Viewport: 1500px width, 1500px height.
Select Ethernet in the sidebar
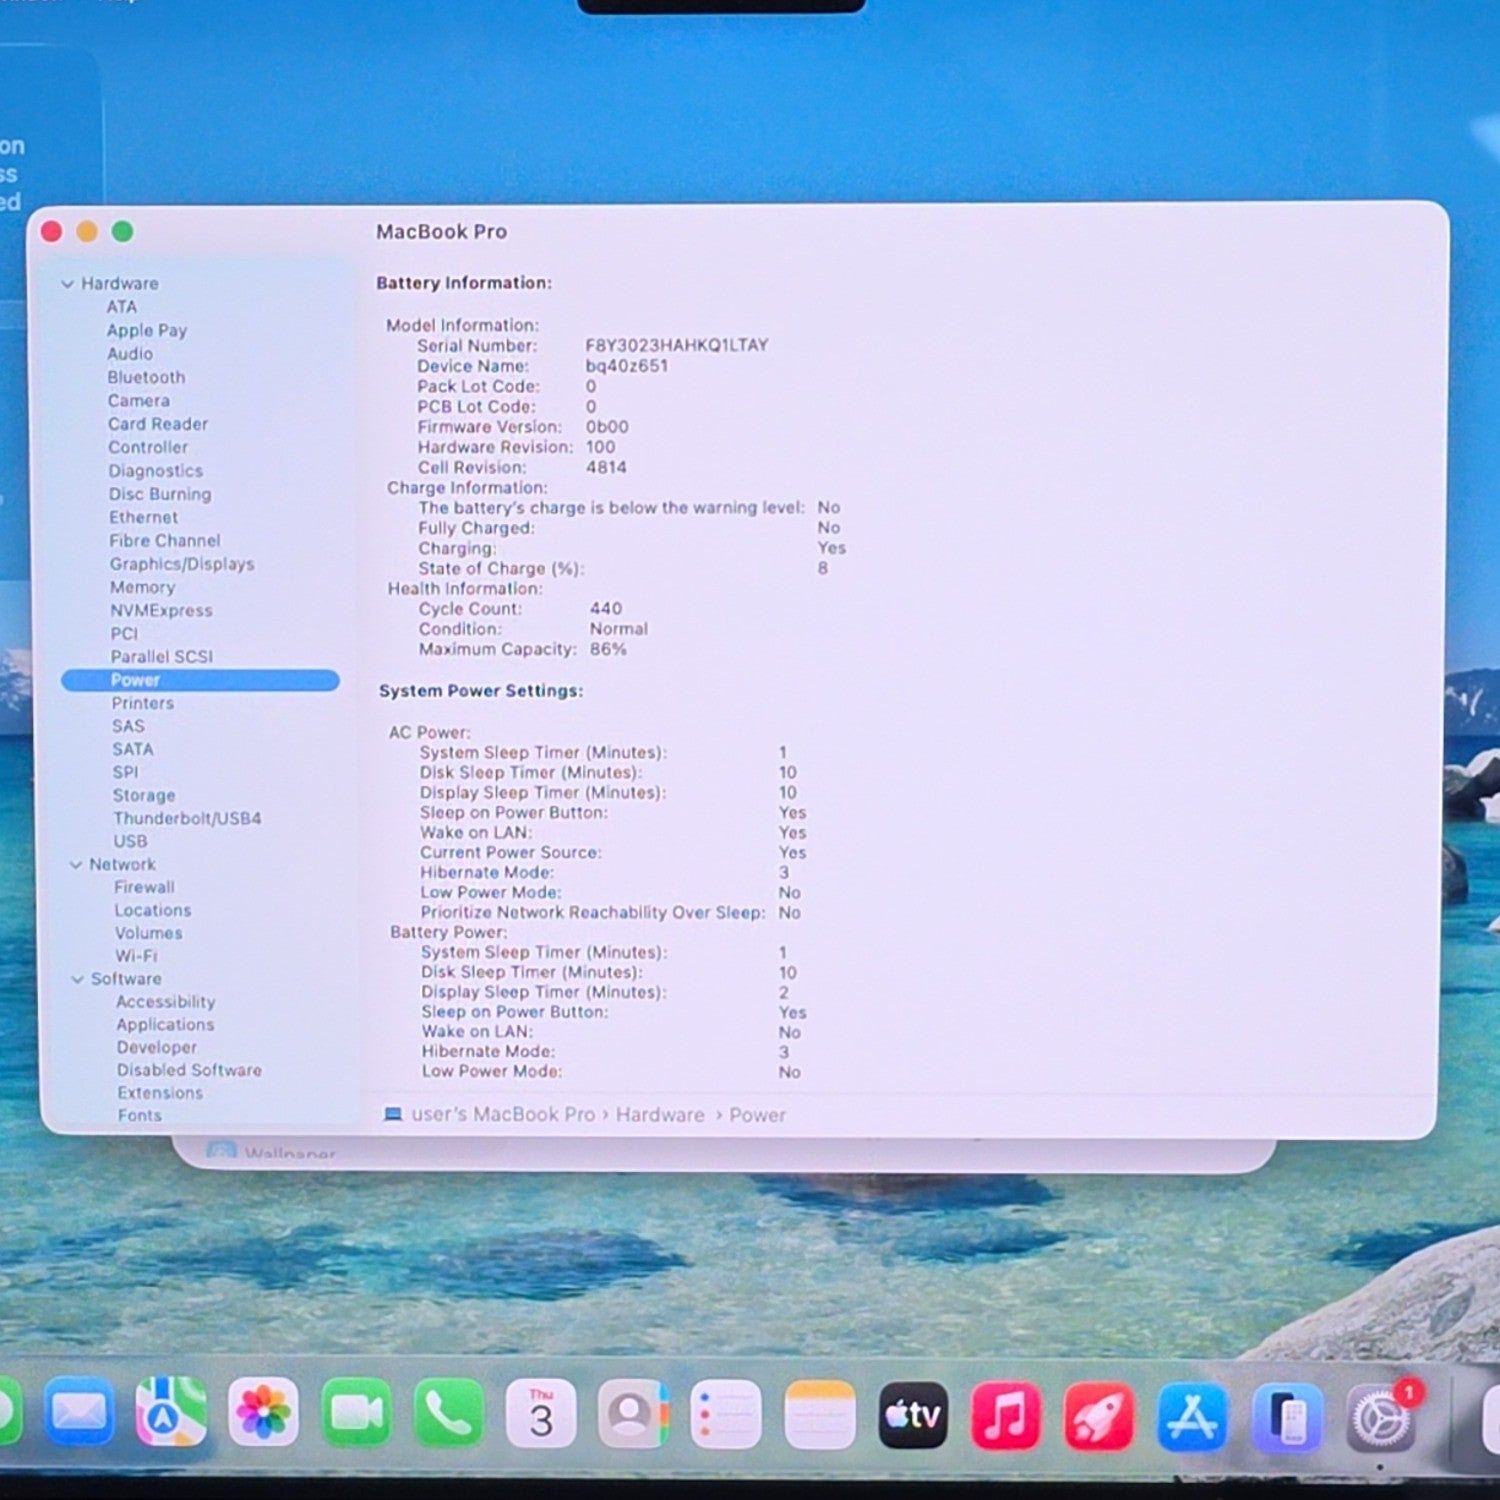(x=143, y=517)
